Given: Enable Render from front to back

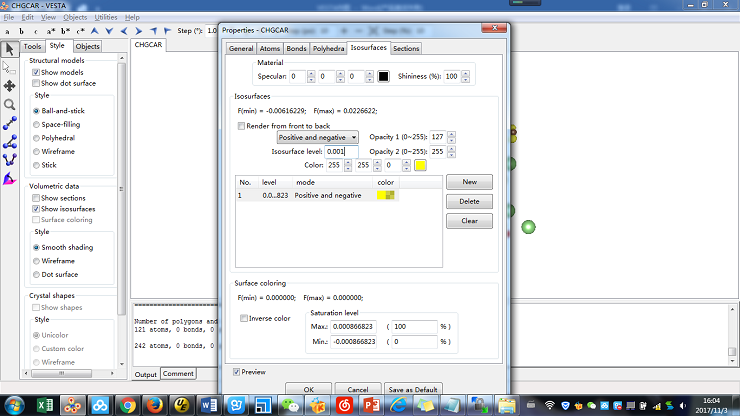Looking at the screenshot, I should [241, 126].
